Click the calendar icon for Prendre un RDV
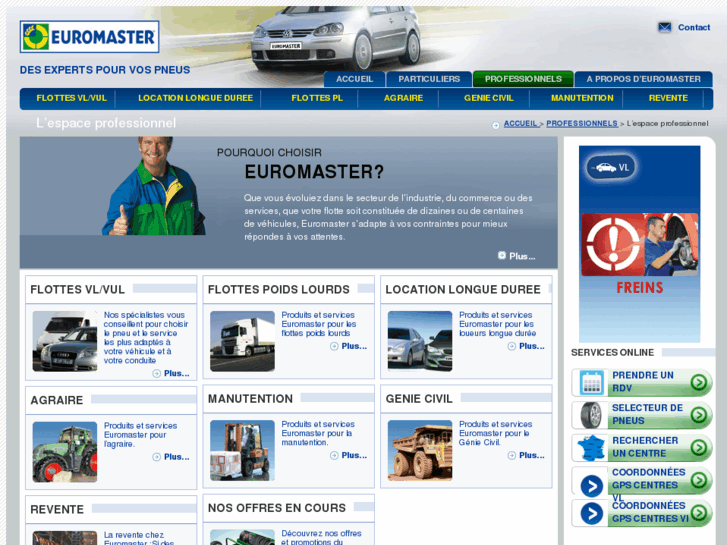This screenshot has height=545, width=727. 592,383
